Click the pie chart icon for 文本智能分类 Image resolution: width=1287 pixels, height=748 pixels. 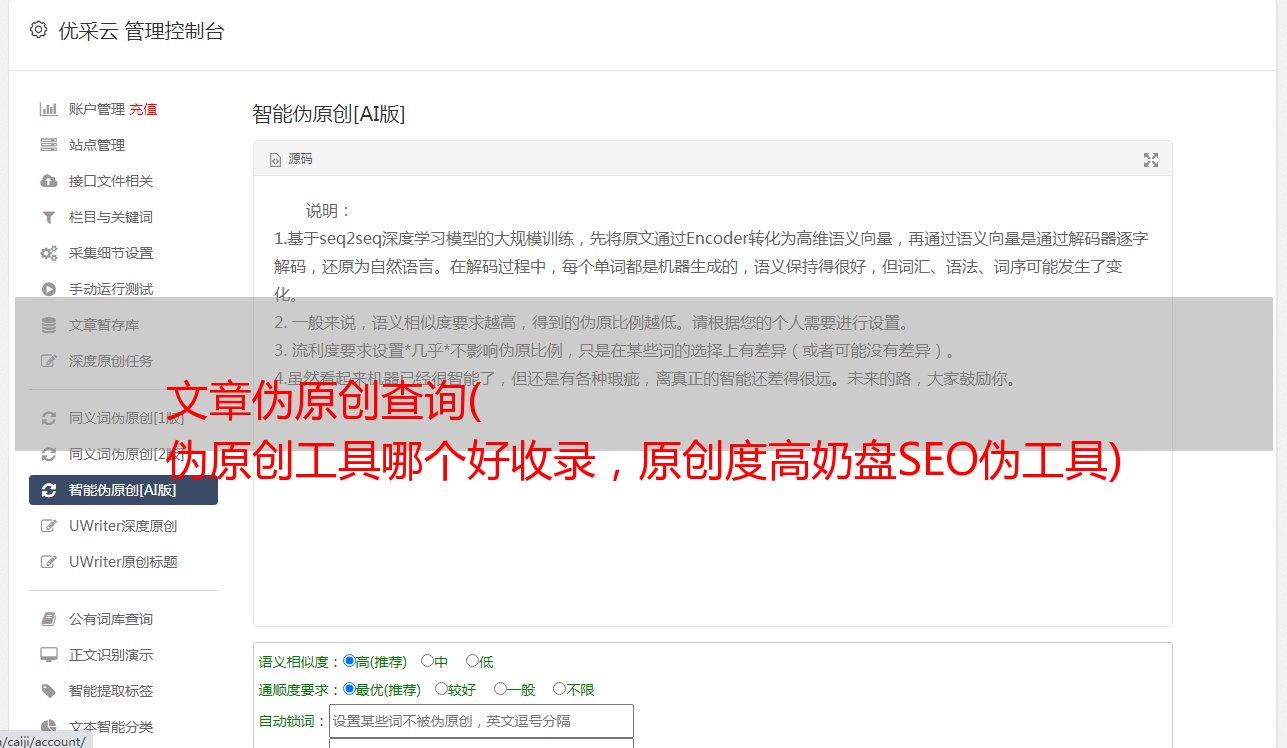tap(48, 727)
